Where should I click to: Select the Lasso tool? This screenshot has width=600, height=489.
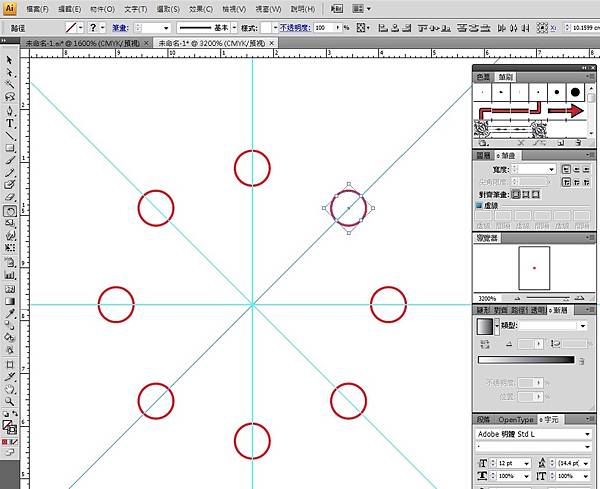10,97
